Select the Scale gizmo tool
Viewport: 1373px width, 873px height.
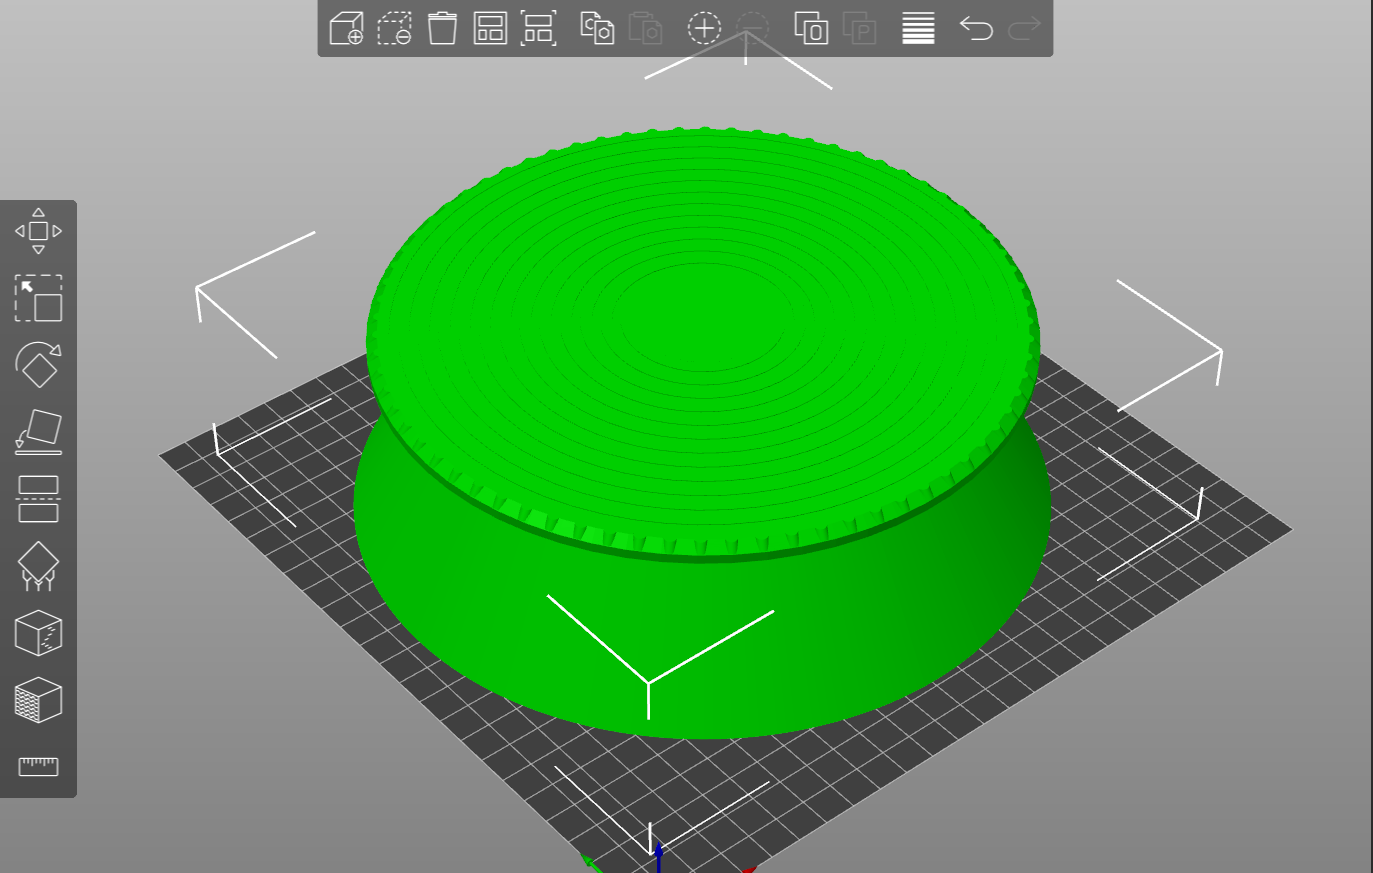38,298
